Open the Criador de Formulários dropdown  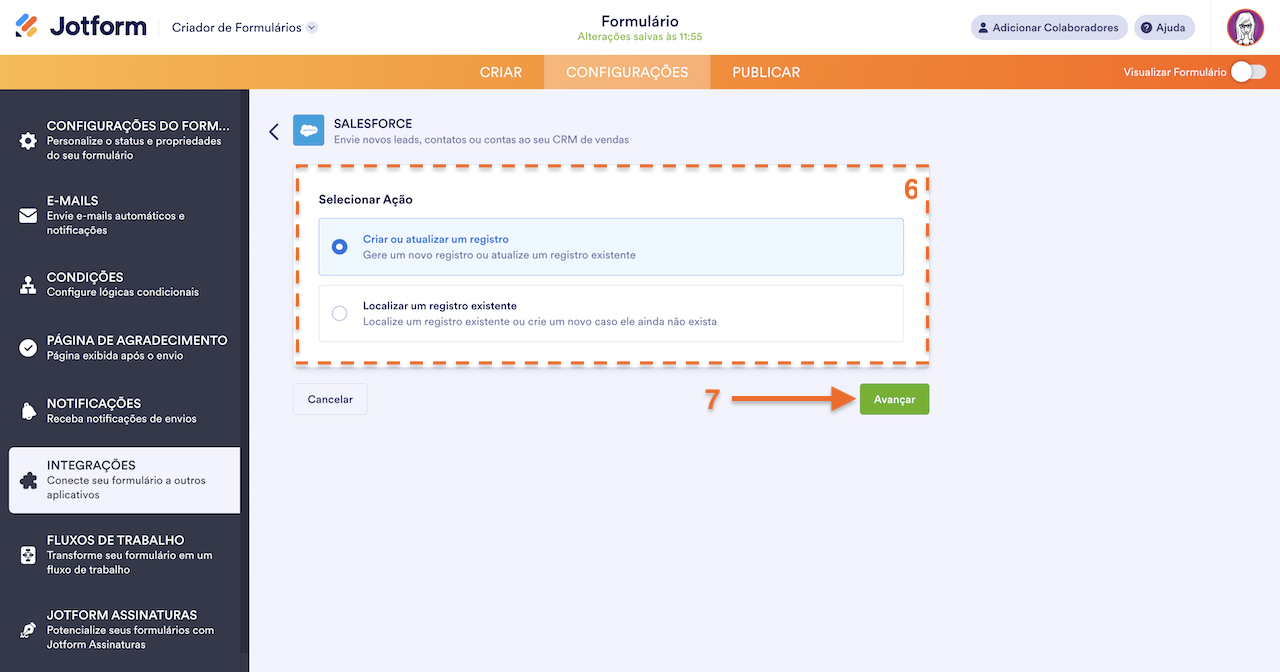coord(244,28)
